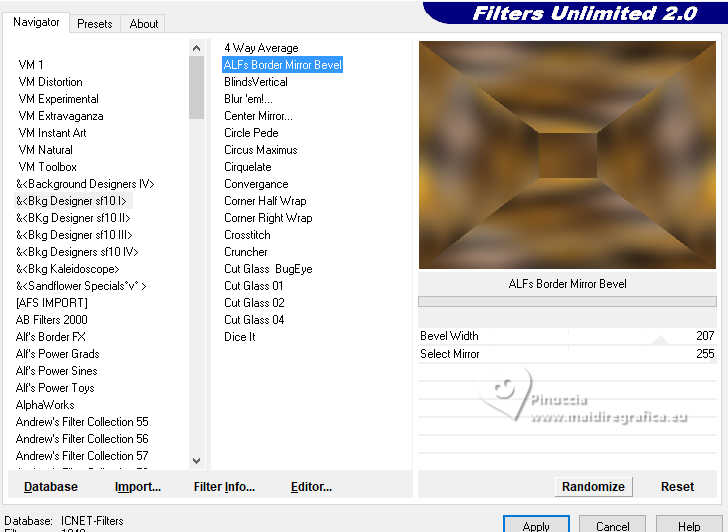Choose the Circle Pede filter
Screen dimensions: 728x532
coord(251,133)
